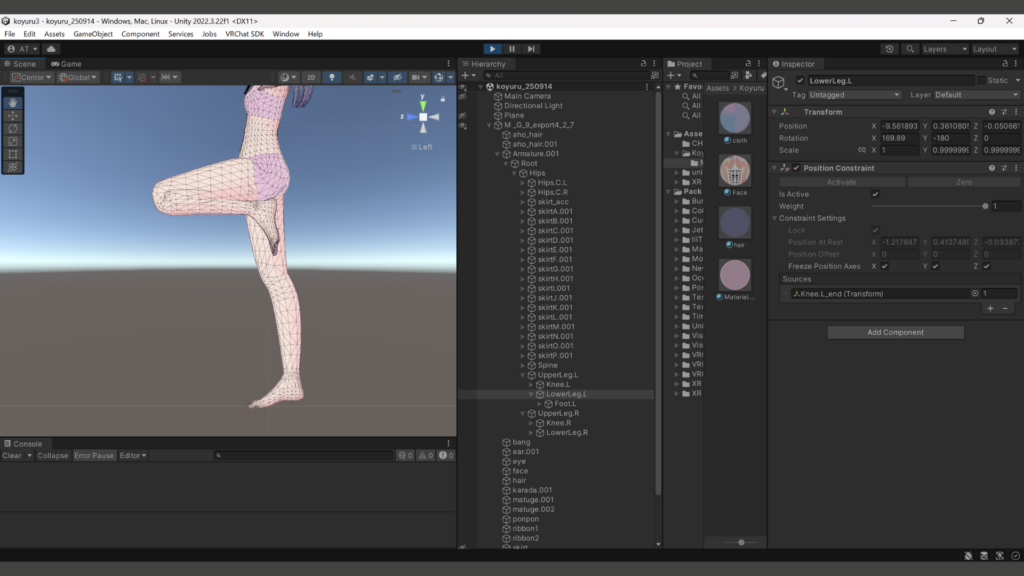Switch to the Game tab
Image resolution: width=1024 pixels, height=576 pixels.
tap(66, 64)
